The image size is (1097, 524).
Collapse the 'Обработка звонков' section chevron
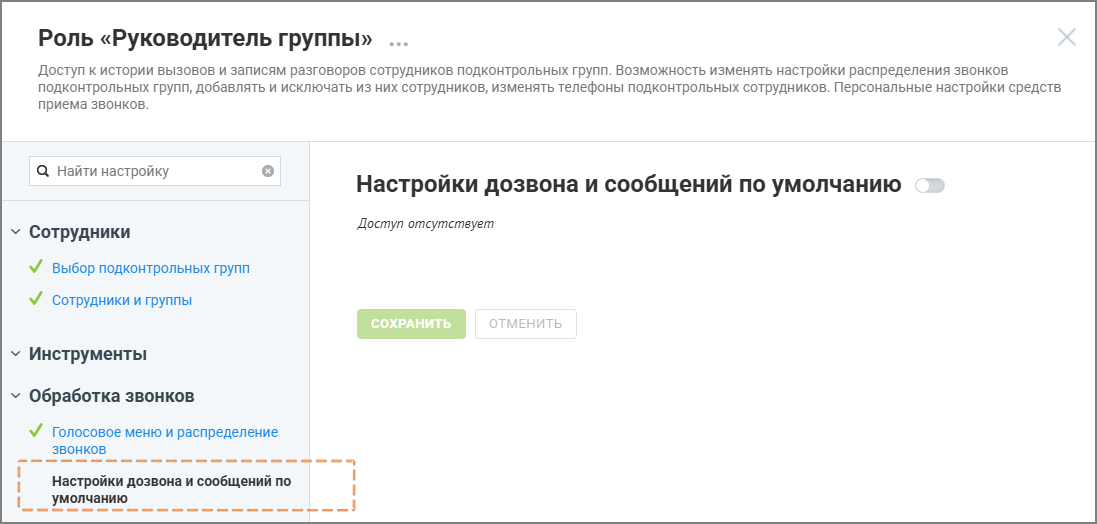(x=15, y=396)
